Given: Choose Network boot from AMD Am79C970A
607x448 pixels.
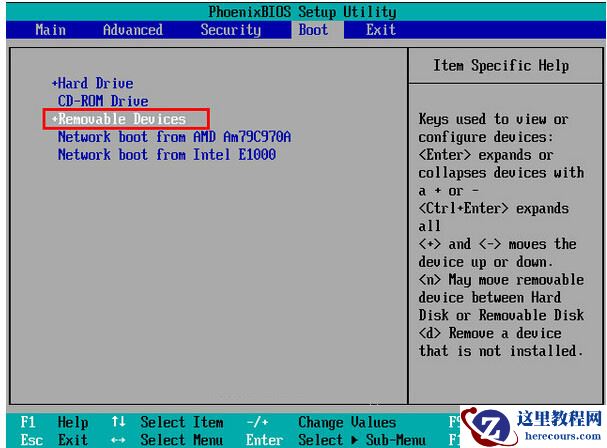Looking at the screenshot, I should coord(174,137).
